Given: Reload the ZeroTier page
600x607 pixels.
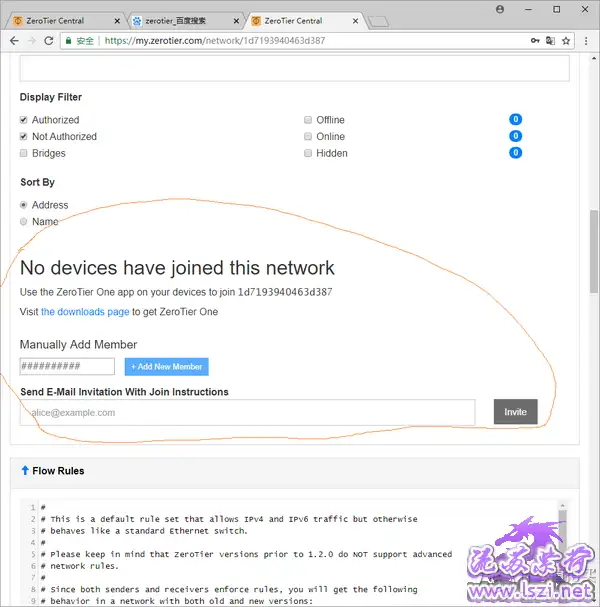Looking at the screenshot, I should click(x=49, y=41).
